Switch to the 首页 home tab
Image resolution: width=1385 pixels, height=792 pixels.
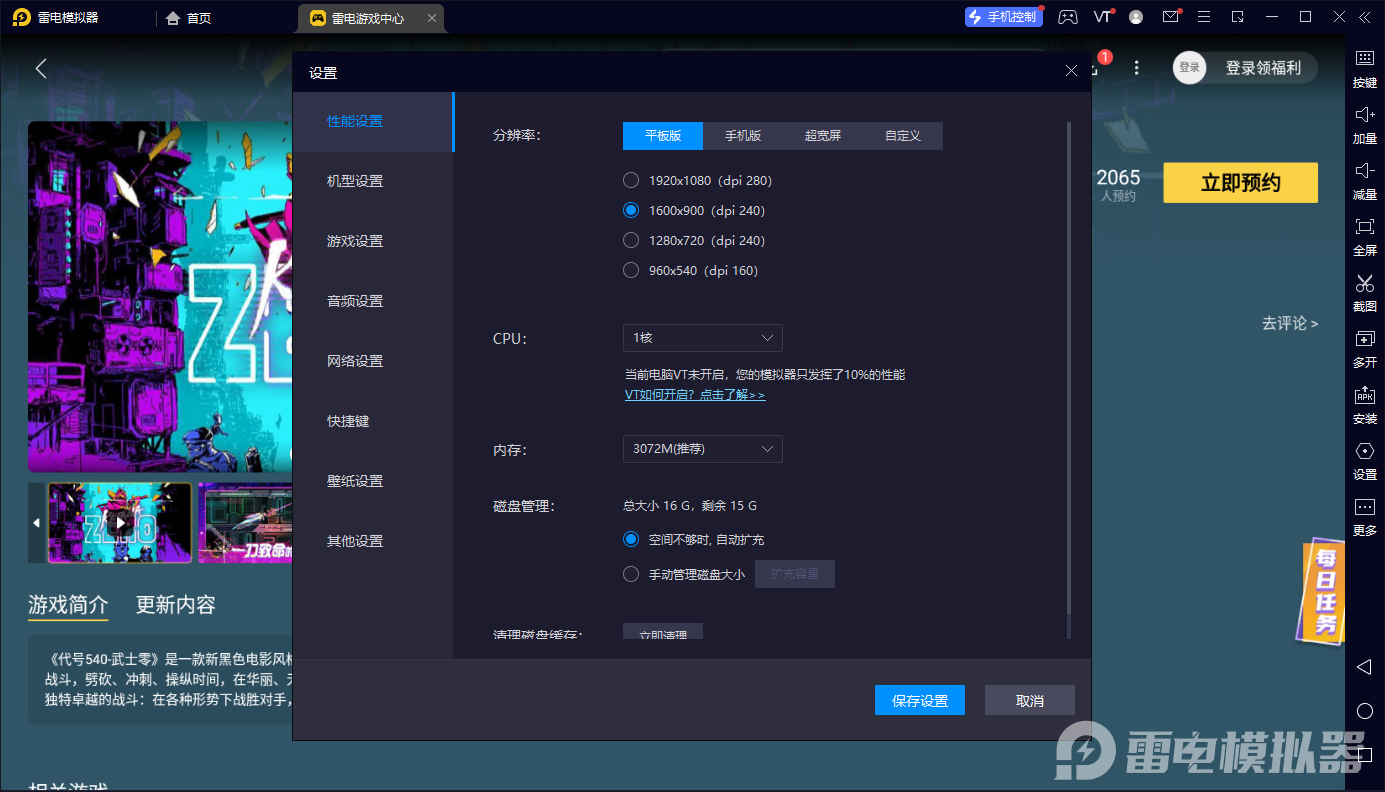click(189, 18)
